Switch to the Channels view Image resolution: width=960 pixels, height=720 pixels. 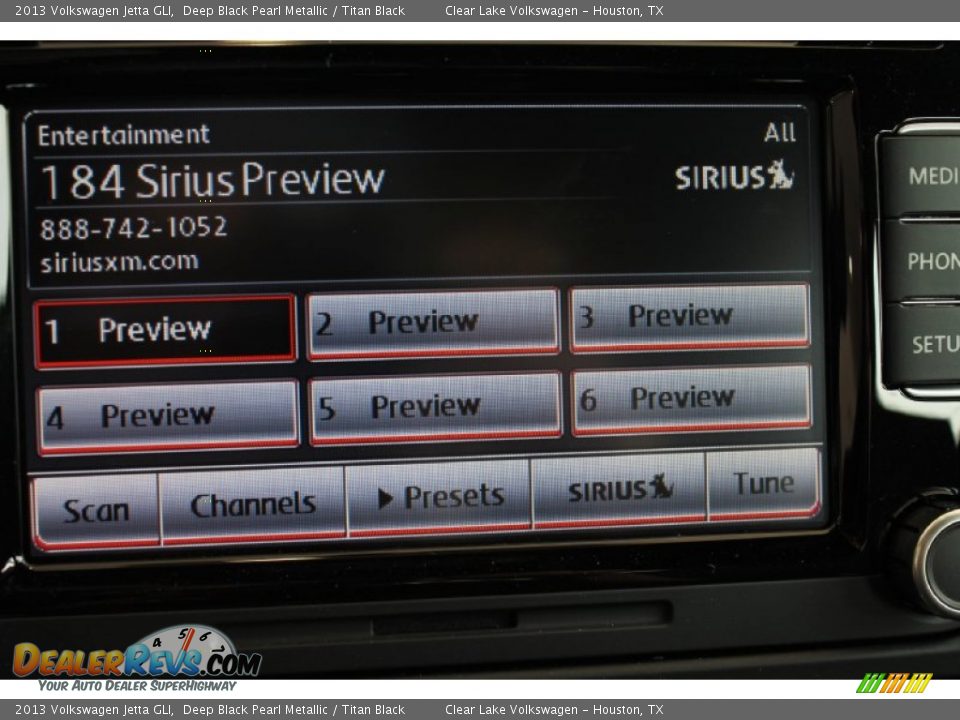253,501
